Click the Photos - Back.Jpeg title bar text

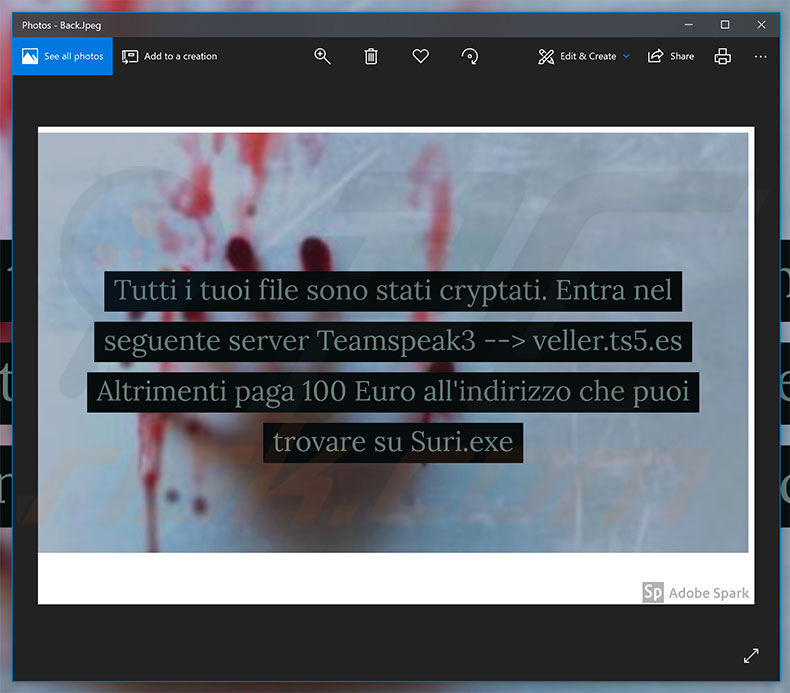click(62, 24)
